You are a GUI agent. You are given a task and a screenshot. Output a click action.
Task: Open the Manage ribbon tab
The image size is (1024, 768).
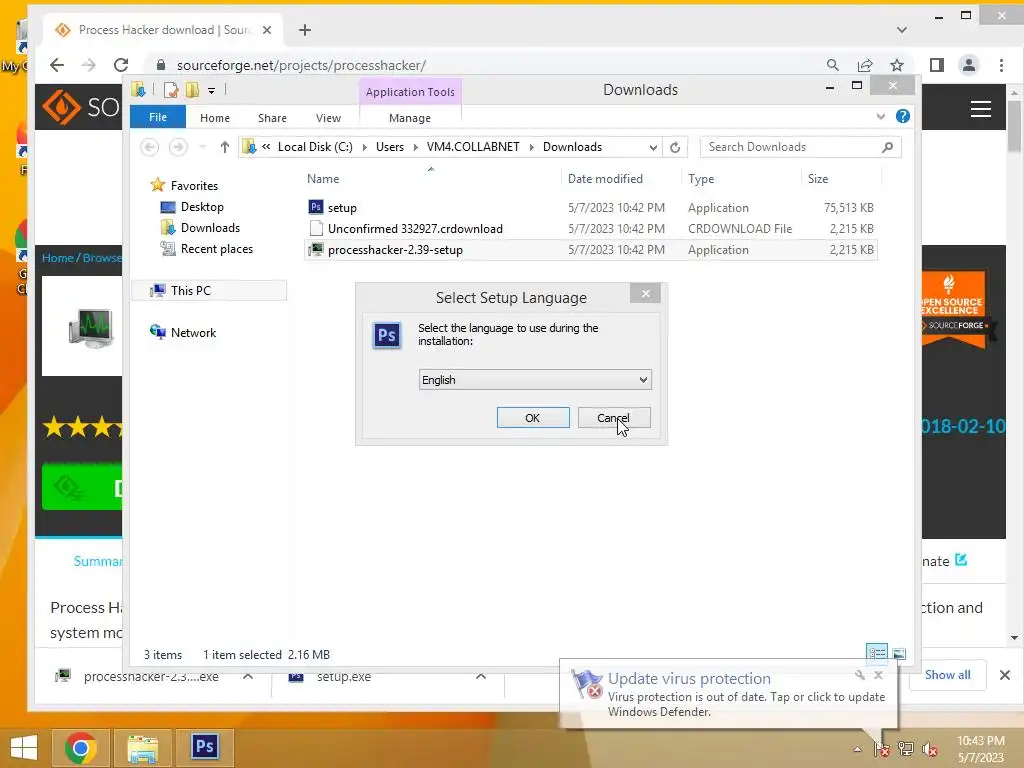pos(410,118)
